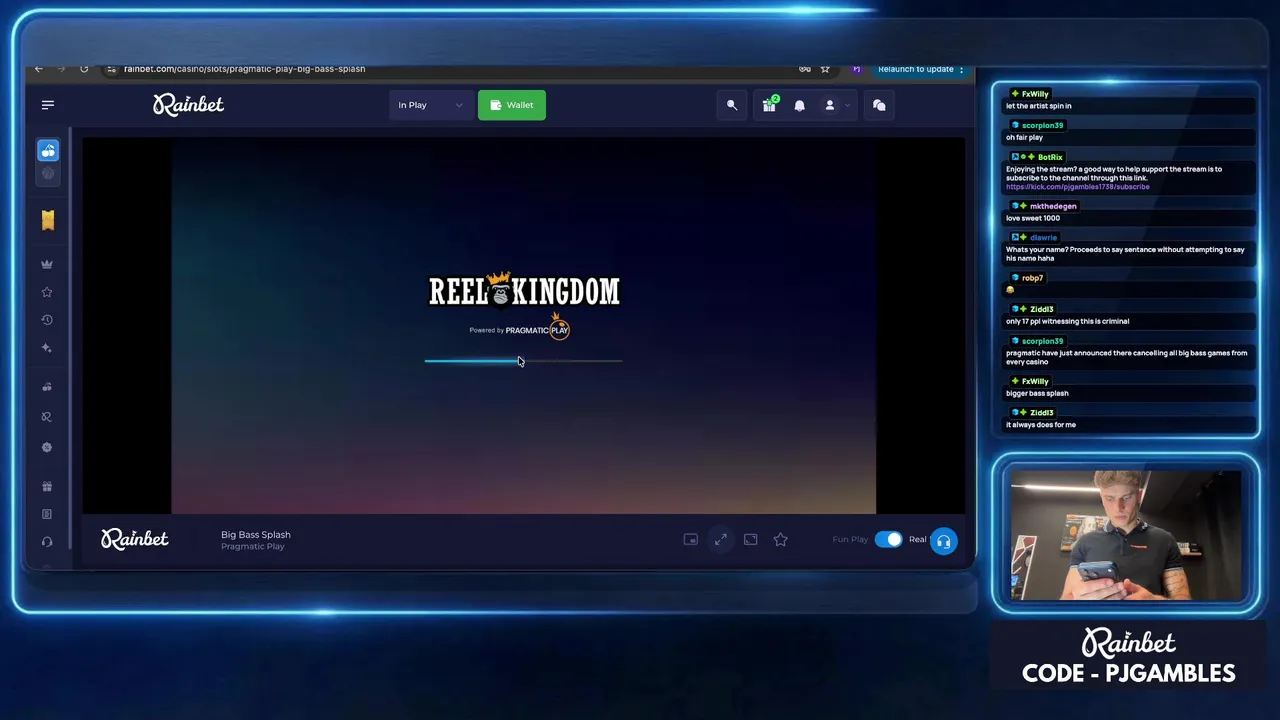Open kick.com subscribe link in chat
The height and width of the screenshot is (720, 1280).
click(x=1077, y=187)
